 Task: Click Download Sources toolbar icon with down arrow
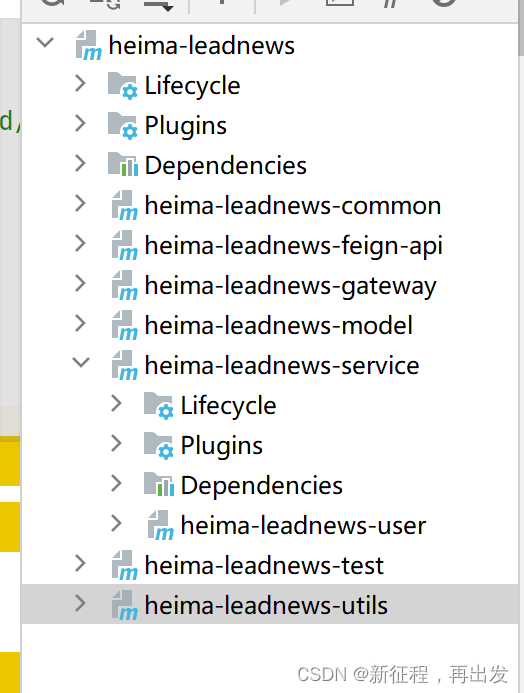[157, 4]
